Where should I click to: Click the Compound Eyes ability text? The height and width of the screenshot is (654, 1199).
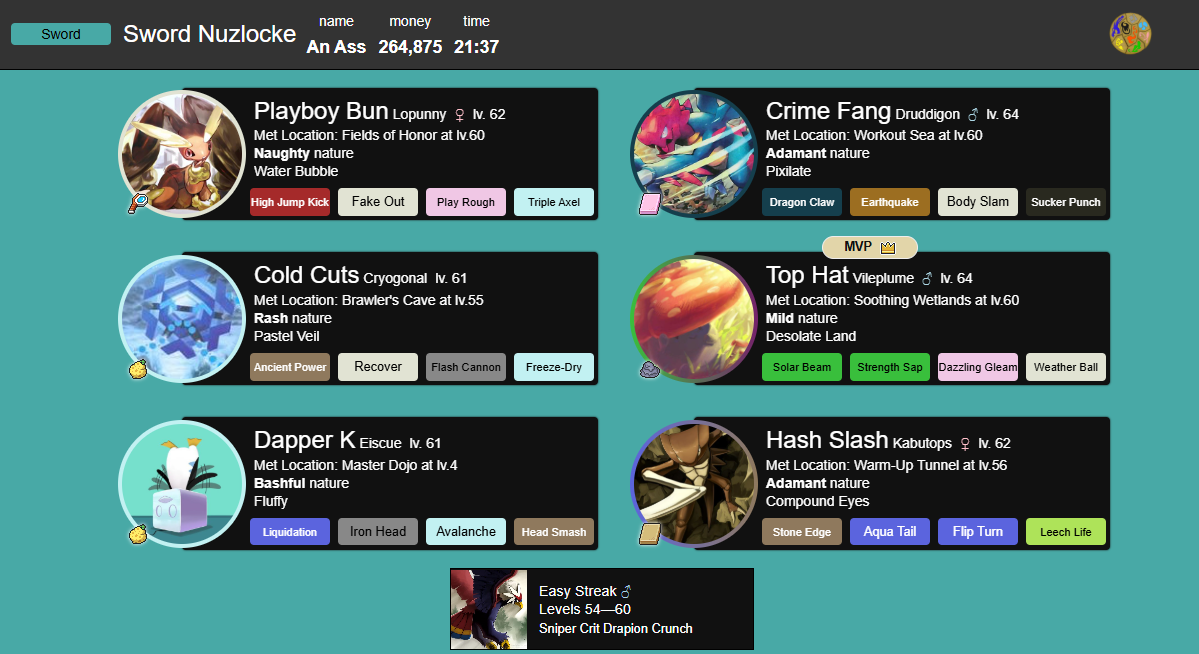click(817, 502)
